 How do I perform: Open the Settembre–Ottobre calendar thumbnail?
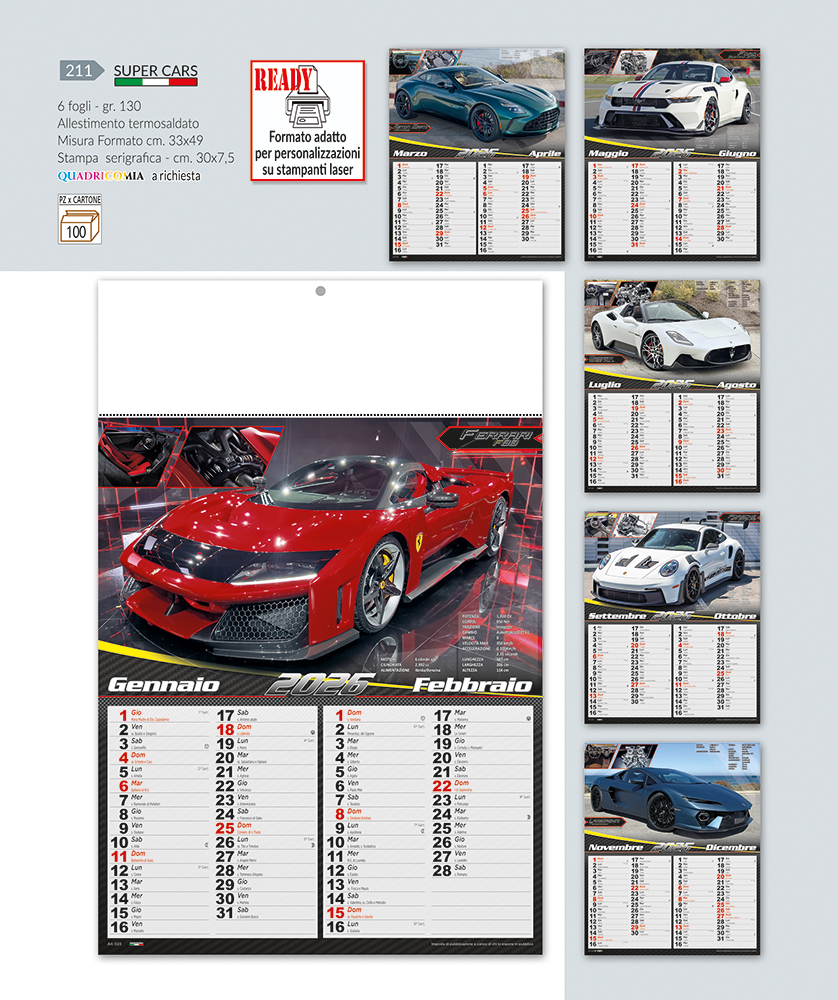click(671, 617)
